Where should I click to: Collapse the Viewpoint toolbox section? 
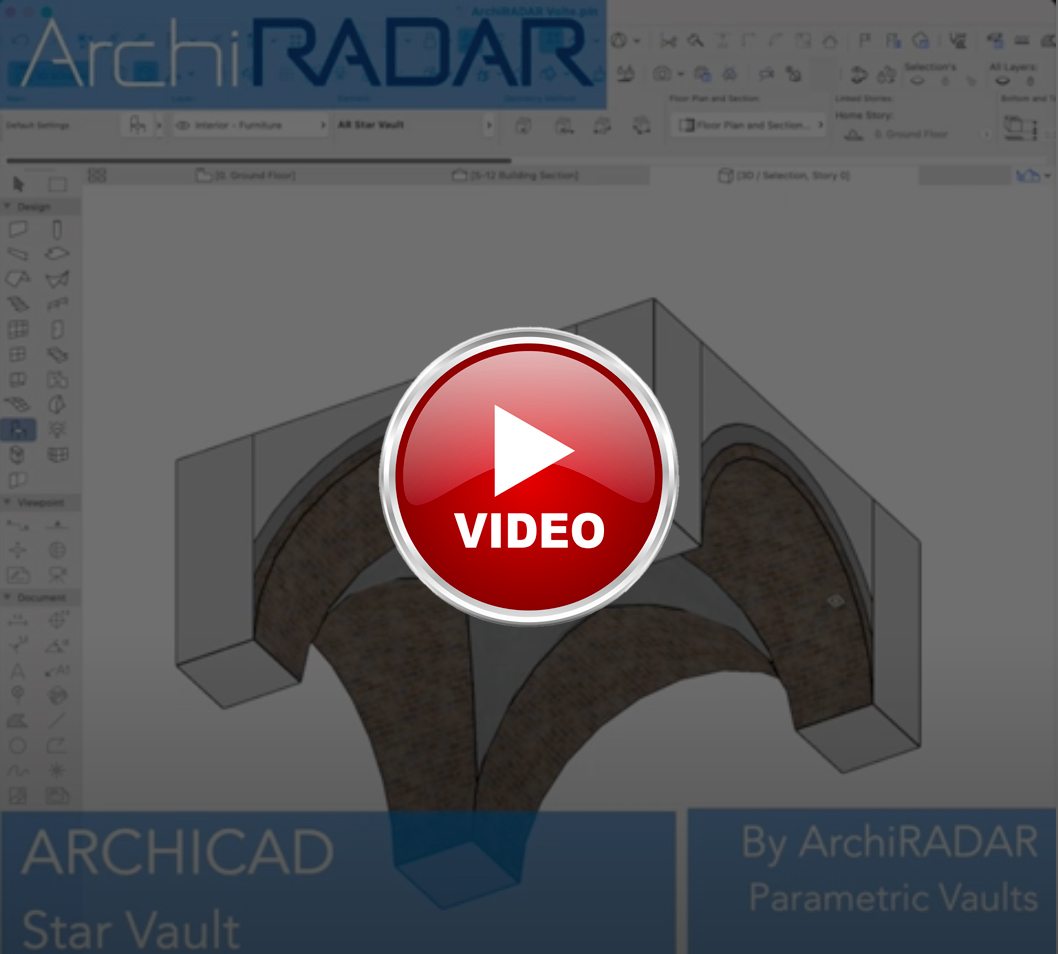(x=8, y=502)
